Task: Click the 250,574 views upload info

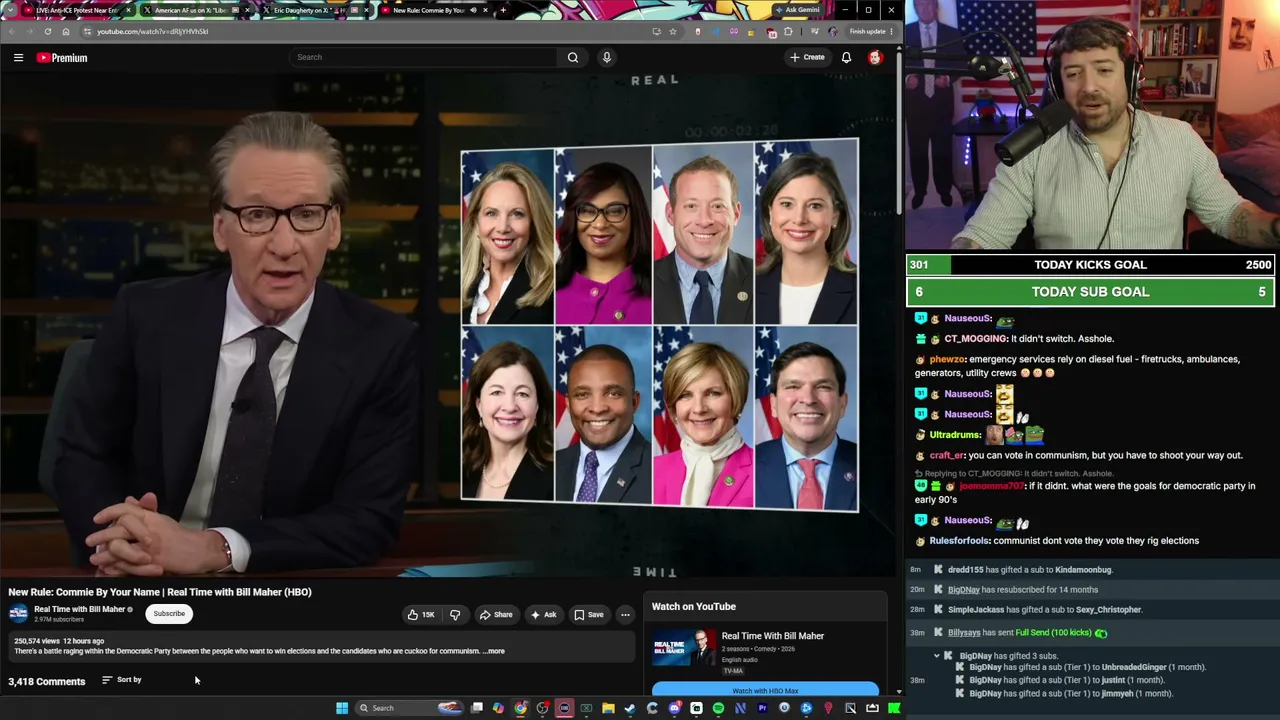Action: [x=59, y=641]
